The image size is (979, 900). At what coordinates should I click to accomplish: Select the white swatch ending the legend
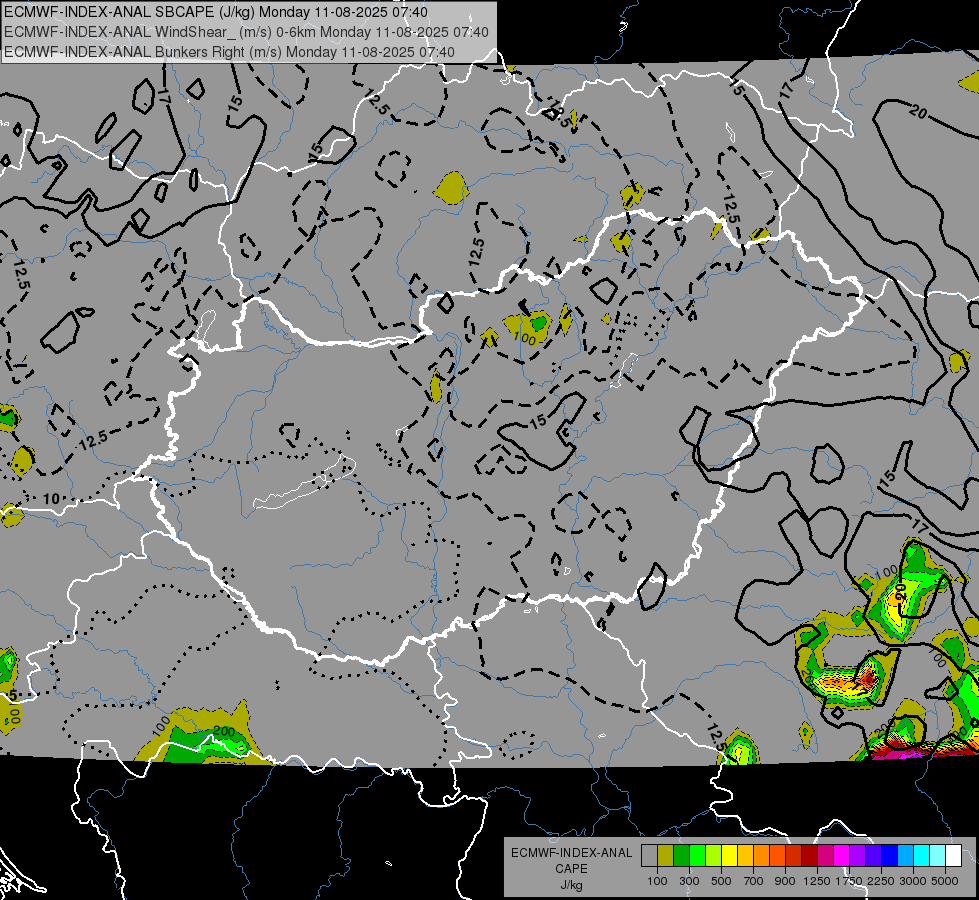point(954,856)
